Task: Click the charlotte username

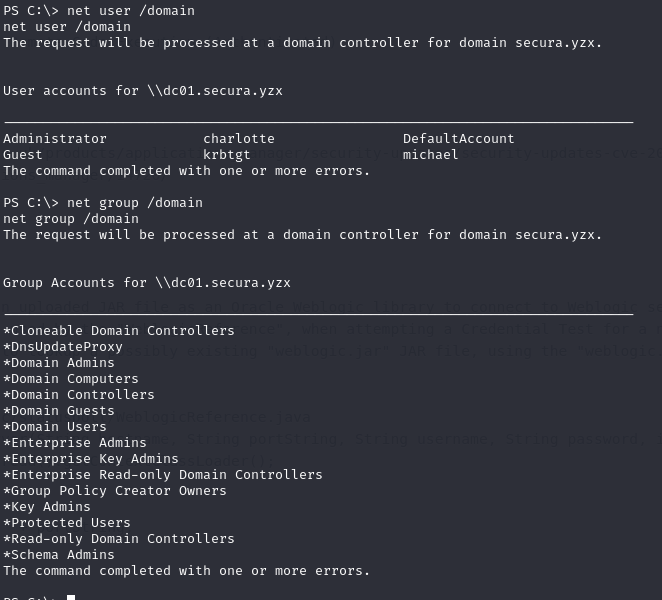Action: [239, 139]
